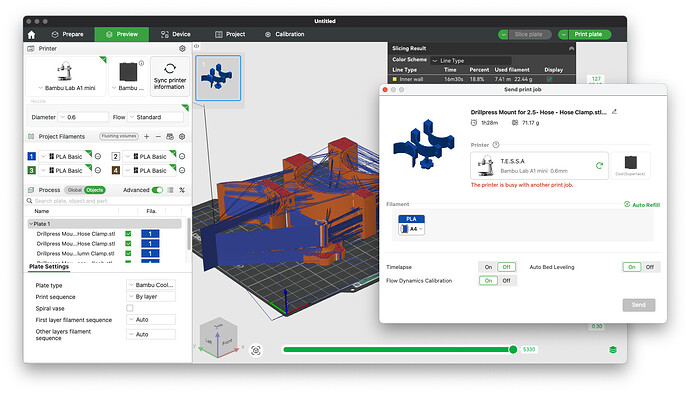Expand the nozzle Diameter dropdown

click(83, 117)
